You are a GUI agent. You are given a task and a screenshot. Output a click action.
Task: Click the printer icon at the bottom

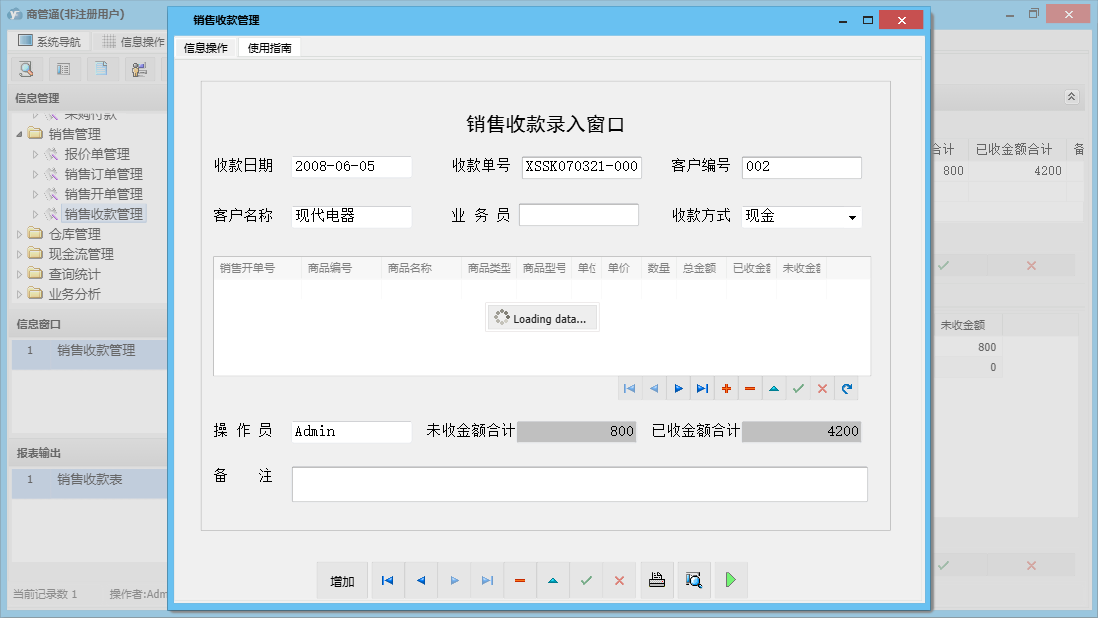coord(657,580)
